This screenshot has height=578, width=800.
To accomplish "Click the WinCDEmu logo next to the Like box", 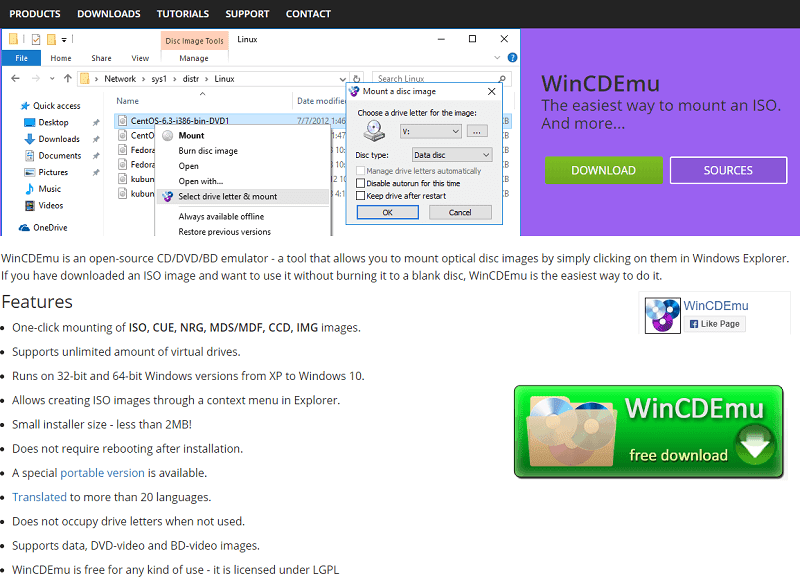I will [x=664, y=313].
